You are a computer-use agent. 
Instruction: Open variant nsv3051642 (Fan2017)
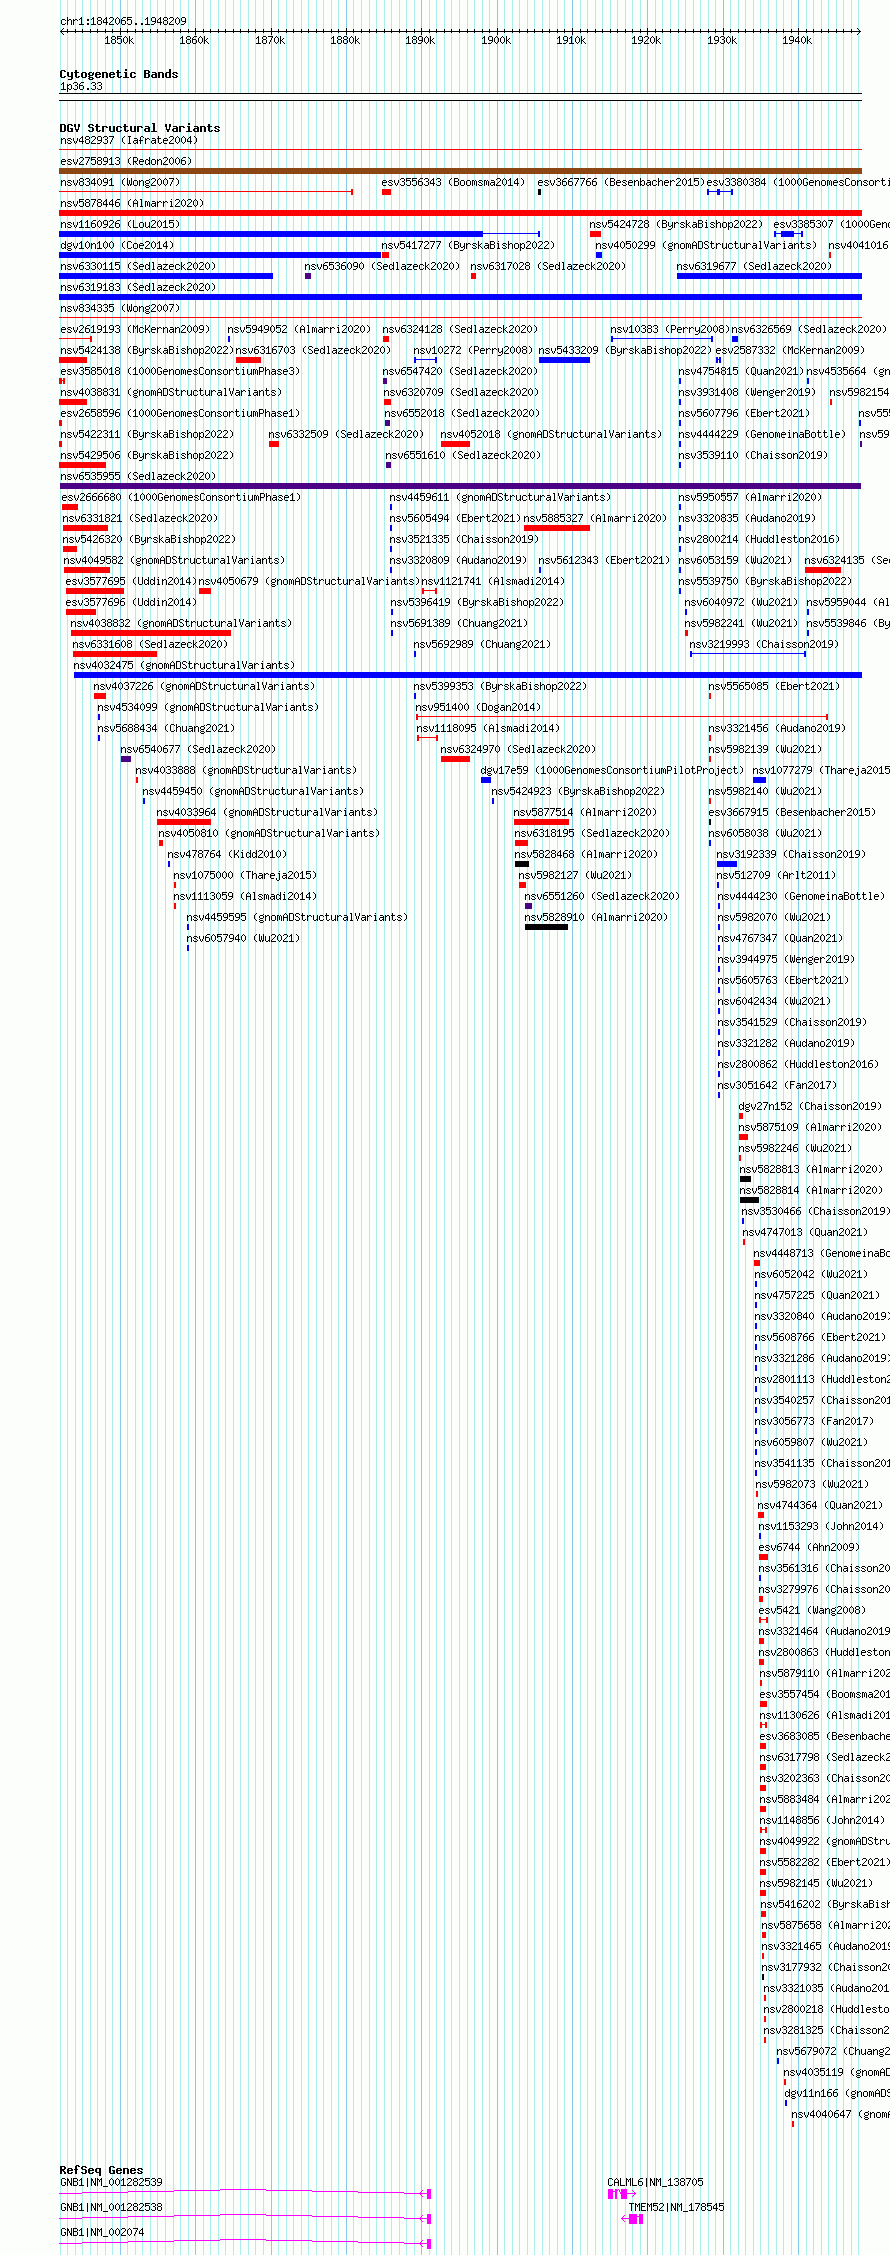(777, 1086)
